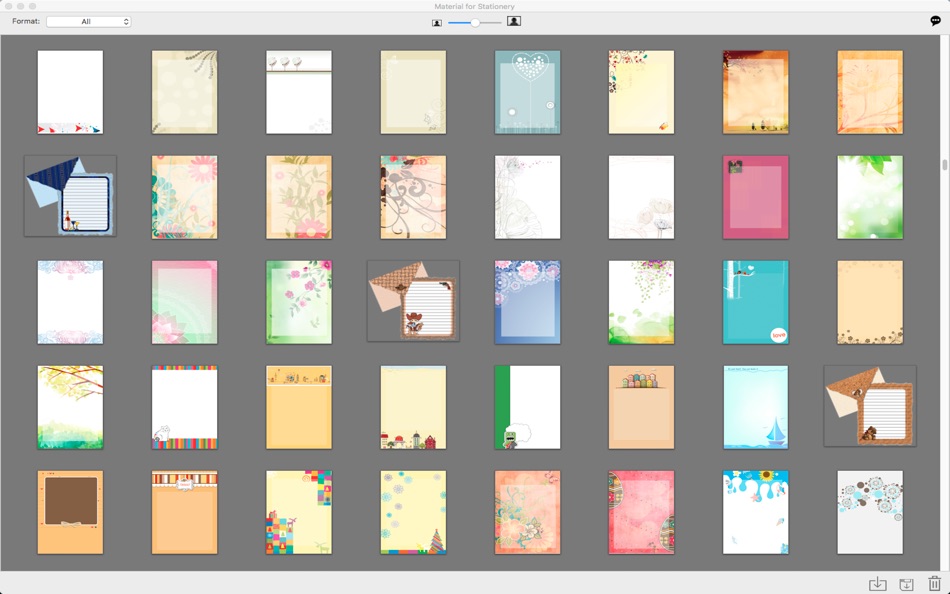Click the small thumbnail size icon
950x594 pixels.
437,22
